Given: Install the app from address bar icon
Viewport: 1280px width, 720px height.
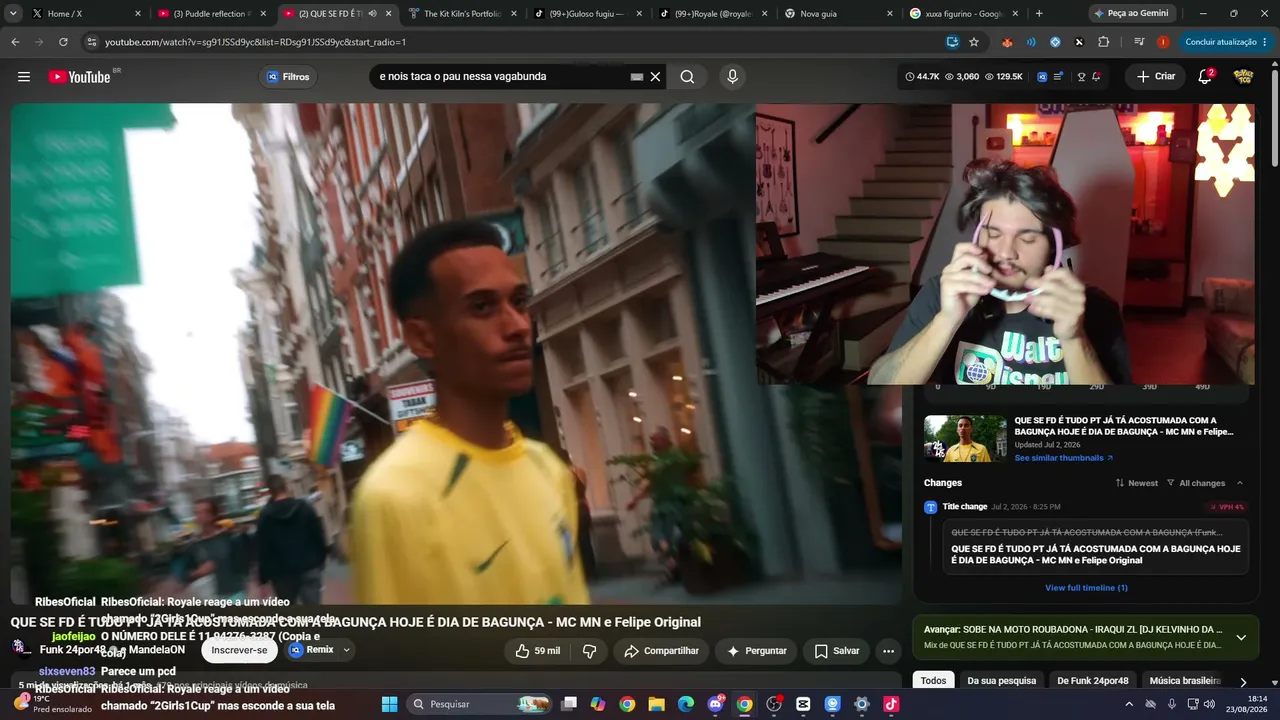Looking at the screenshot, I should 952,42.
